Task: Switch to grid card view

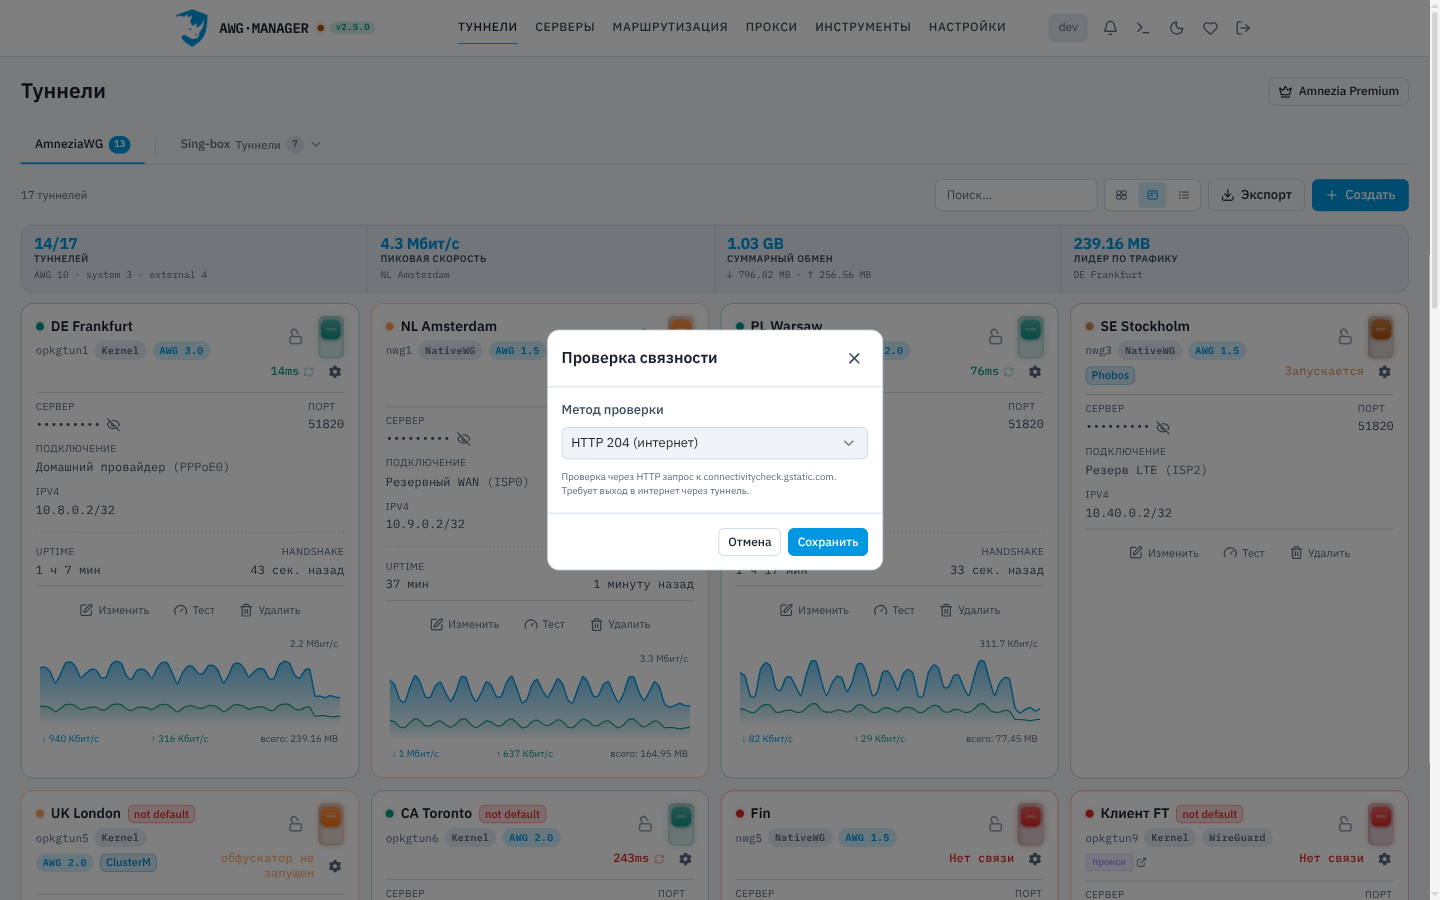Action: click(1121, 195)
